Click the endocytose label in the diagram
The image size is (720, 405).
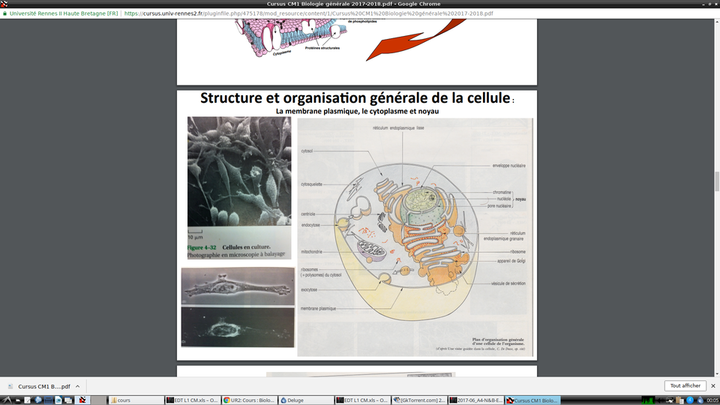tap(310, 225)
